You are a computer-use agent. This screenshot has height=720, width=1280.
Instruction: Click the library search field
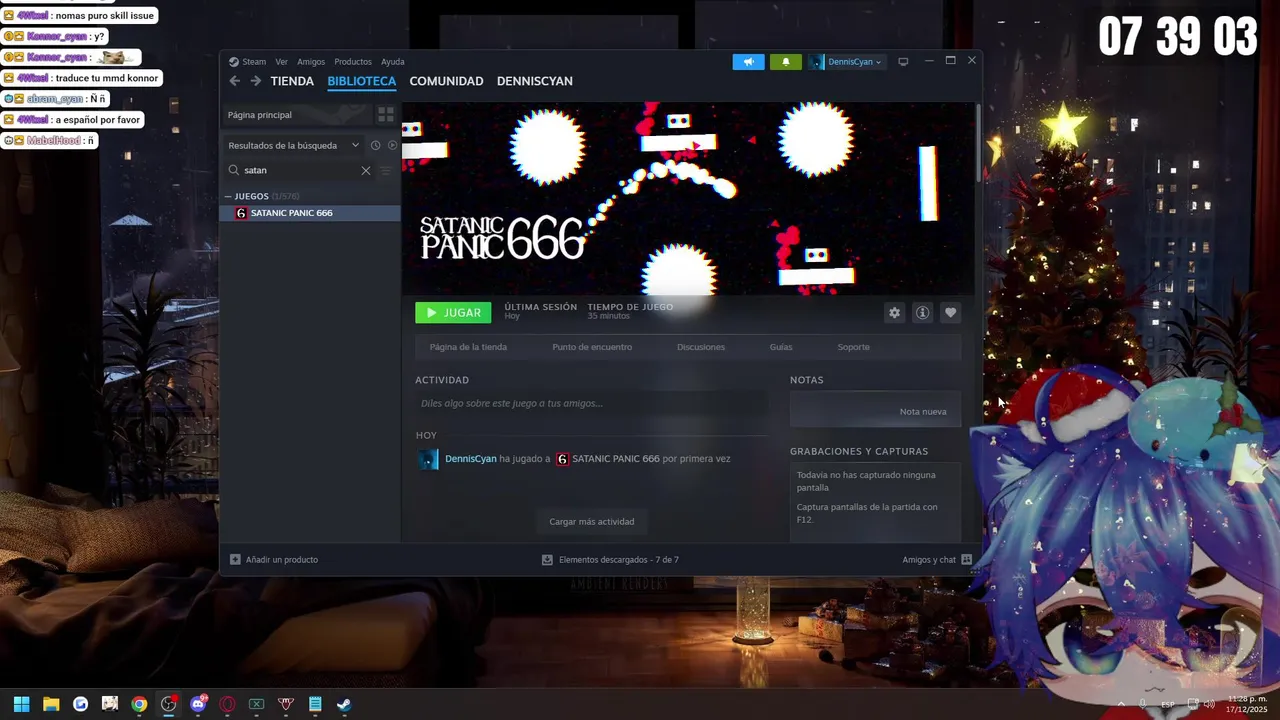298,170
